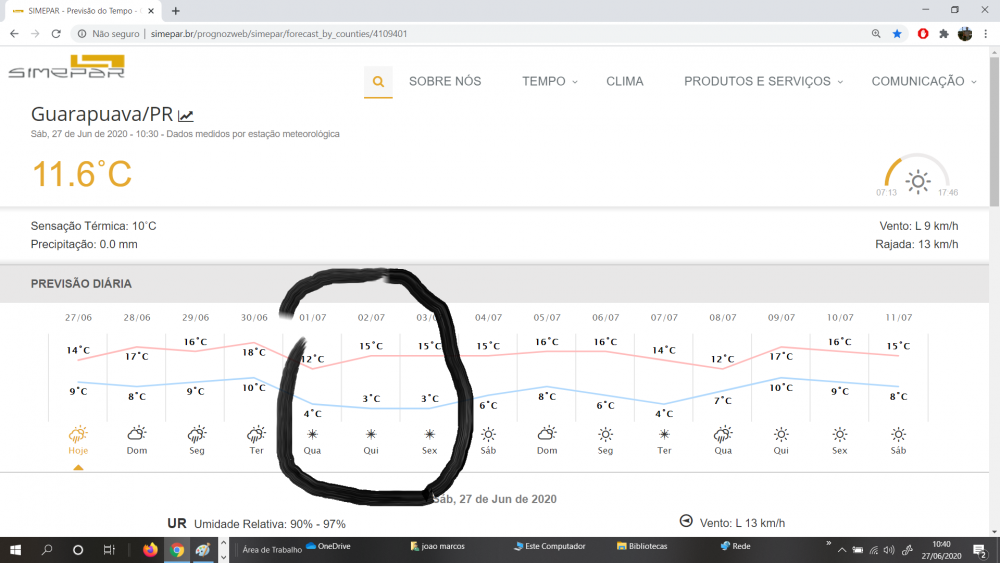Click the SIMEPAR logo

pyautogui.click(x=66, y=67)
